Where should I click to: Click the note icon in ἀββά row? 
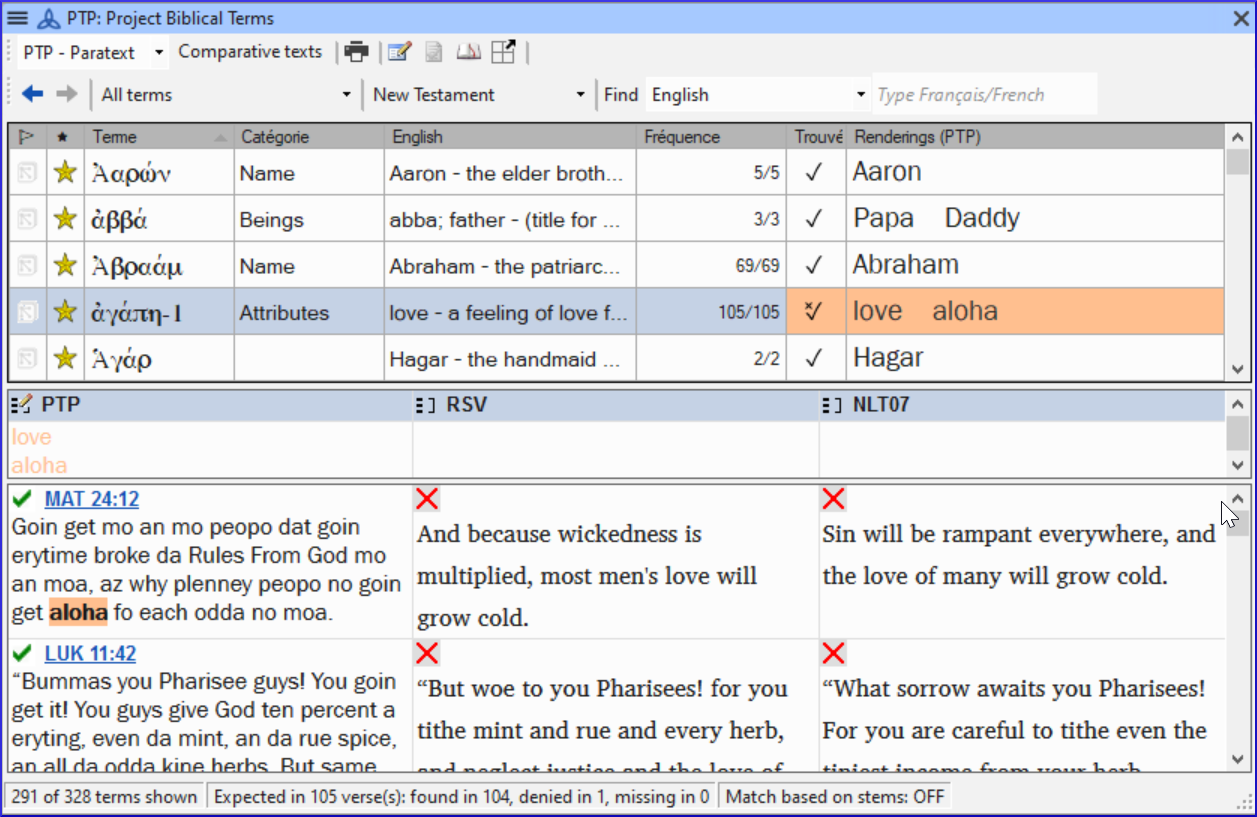(28, 219)
